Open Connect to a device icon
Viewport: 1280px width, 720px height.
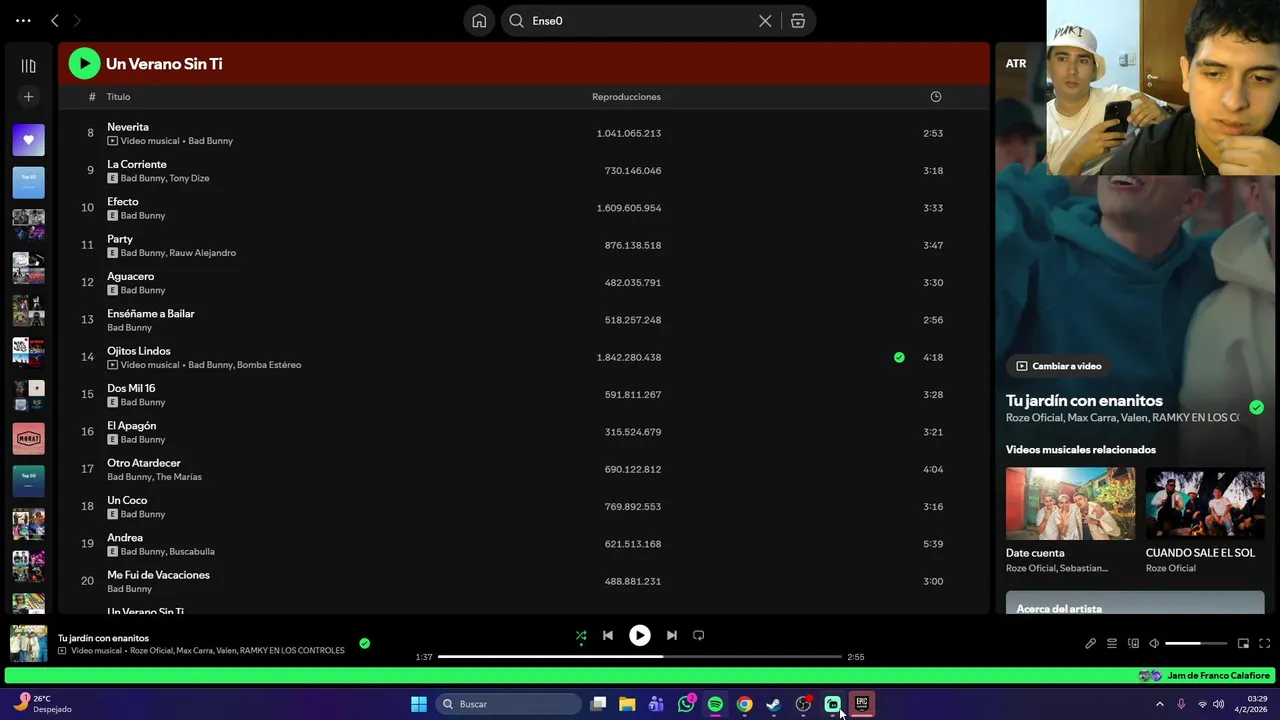point(1133,643)
